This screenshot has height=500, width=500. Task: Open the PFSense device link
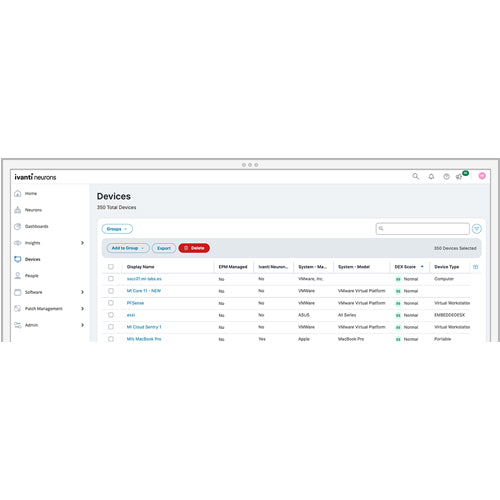[135, 303]
